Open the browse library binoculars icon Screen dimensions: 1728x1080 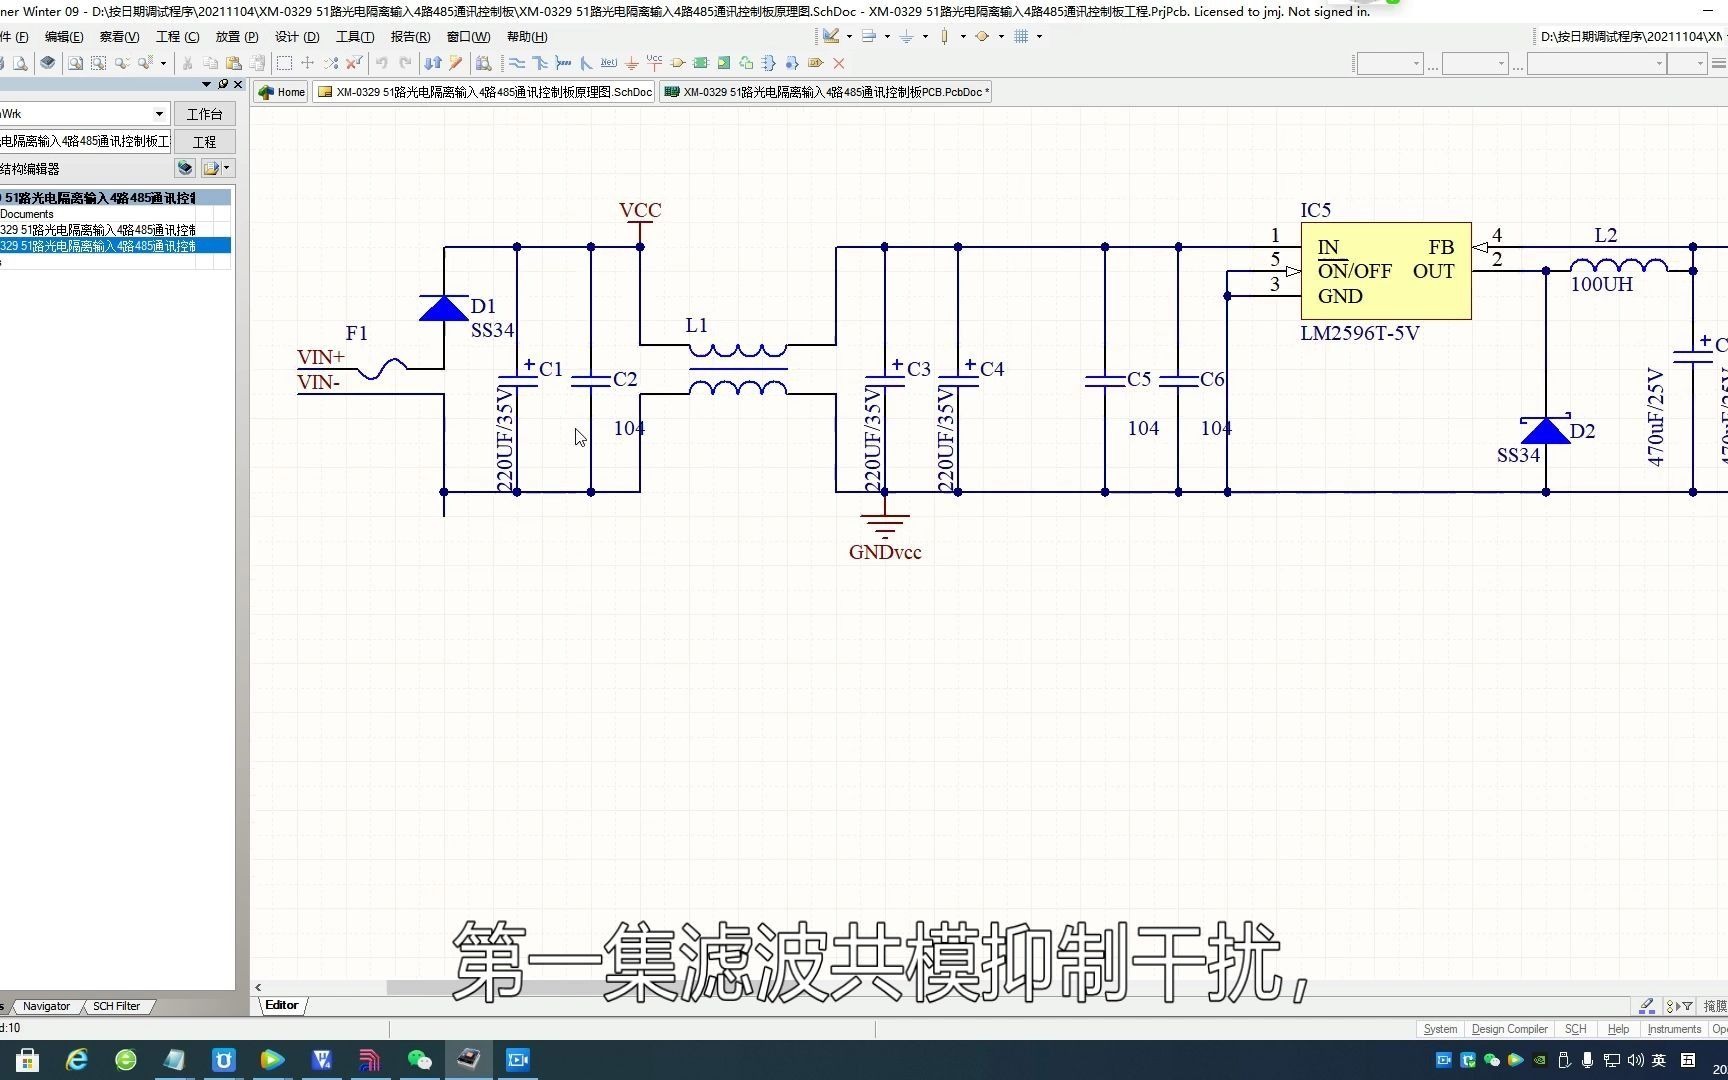coord(484,63)
